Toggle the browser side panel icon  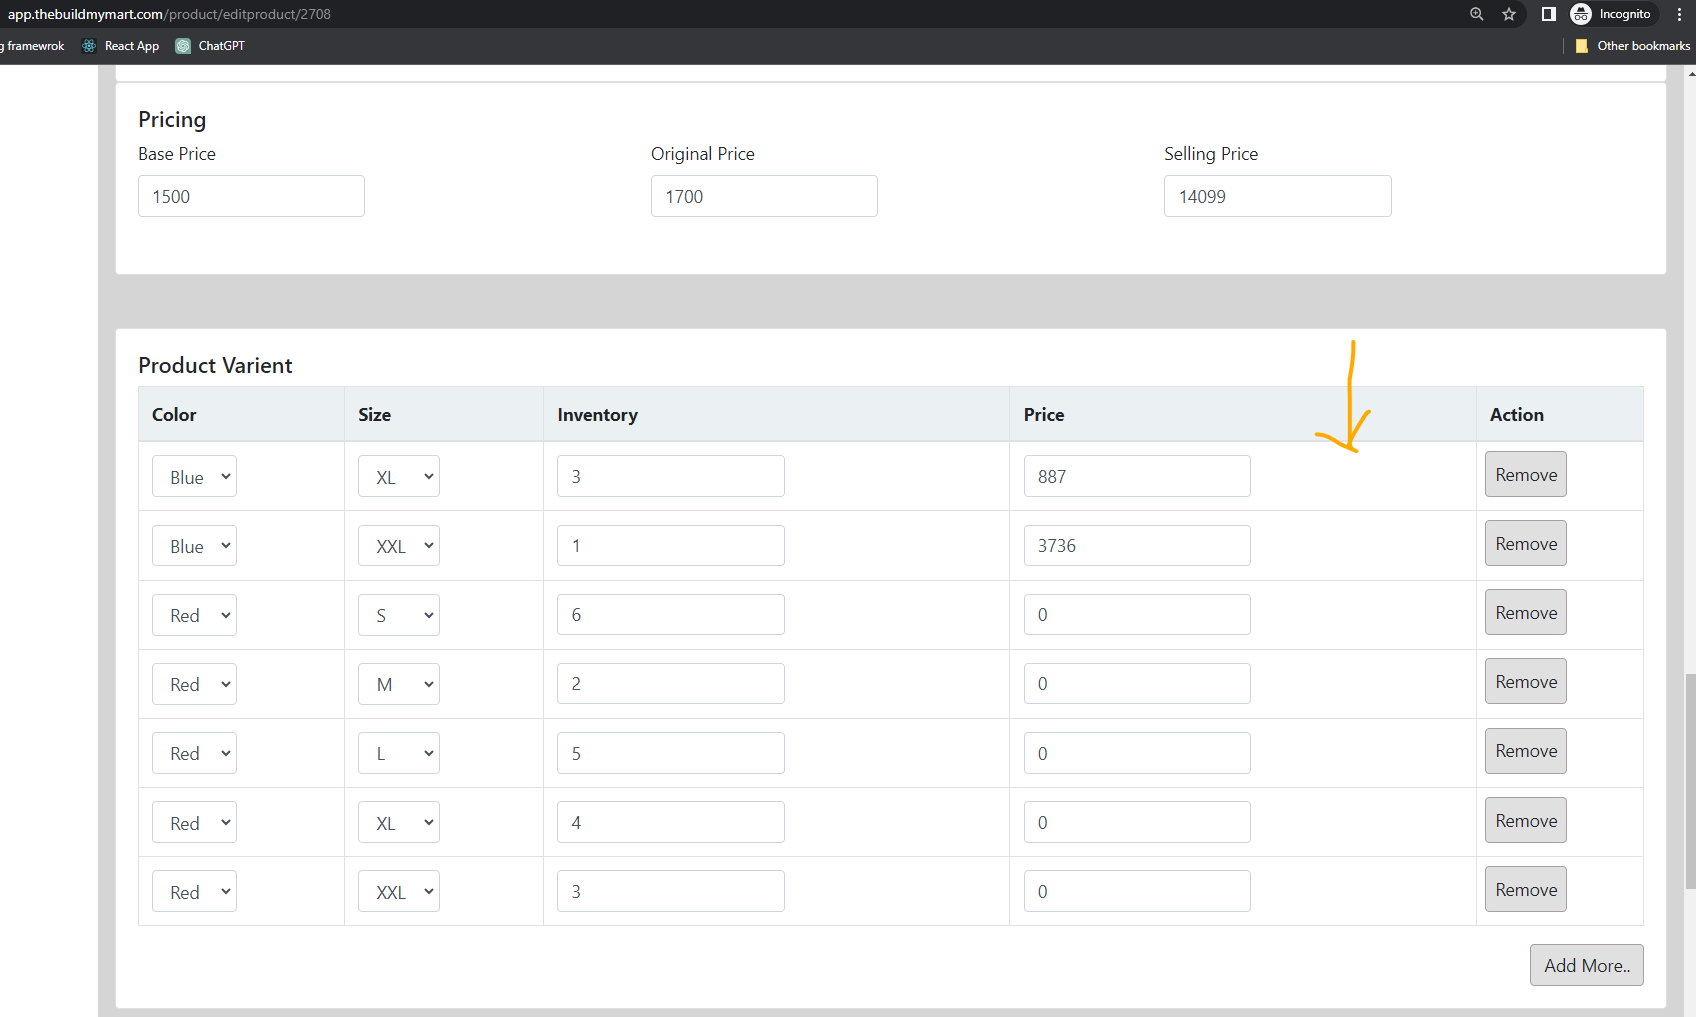point(1548,14)
